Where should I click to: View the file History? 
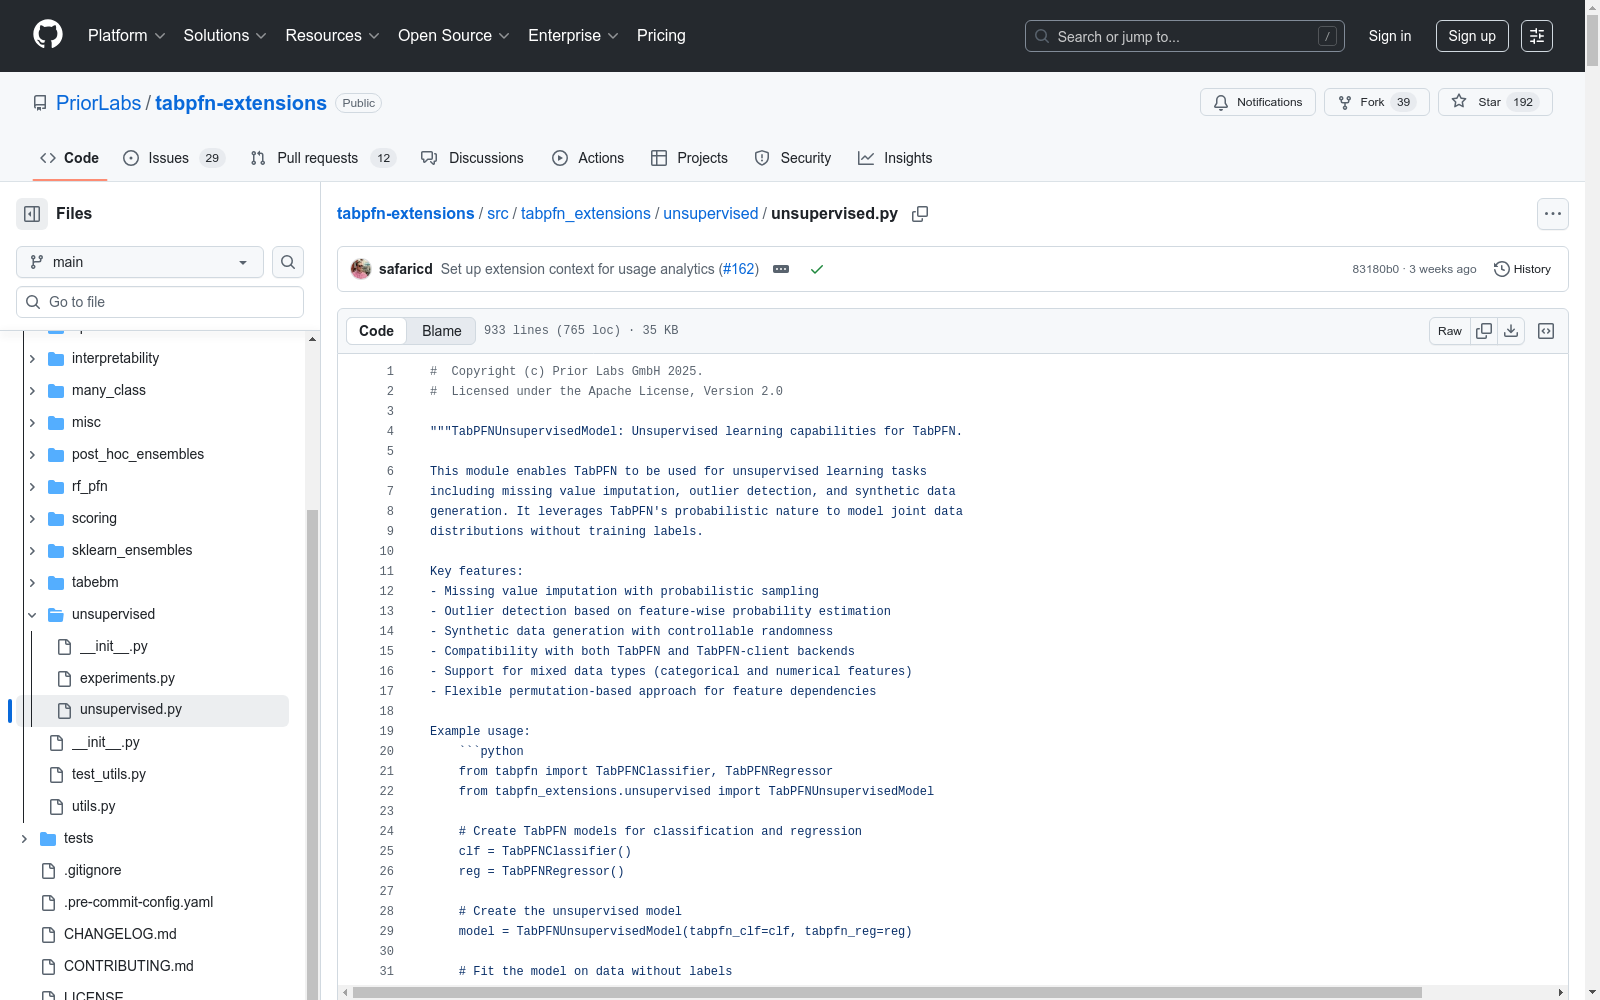[x=1522, y=269]
